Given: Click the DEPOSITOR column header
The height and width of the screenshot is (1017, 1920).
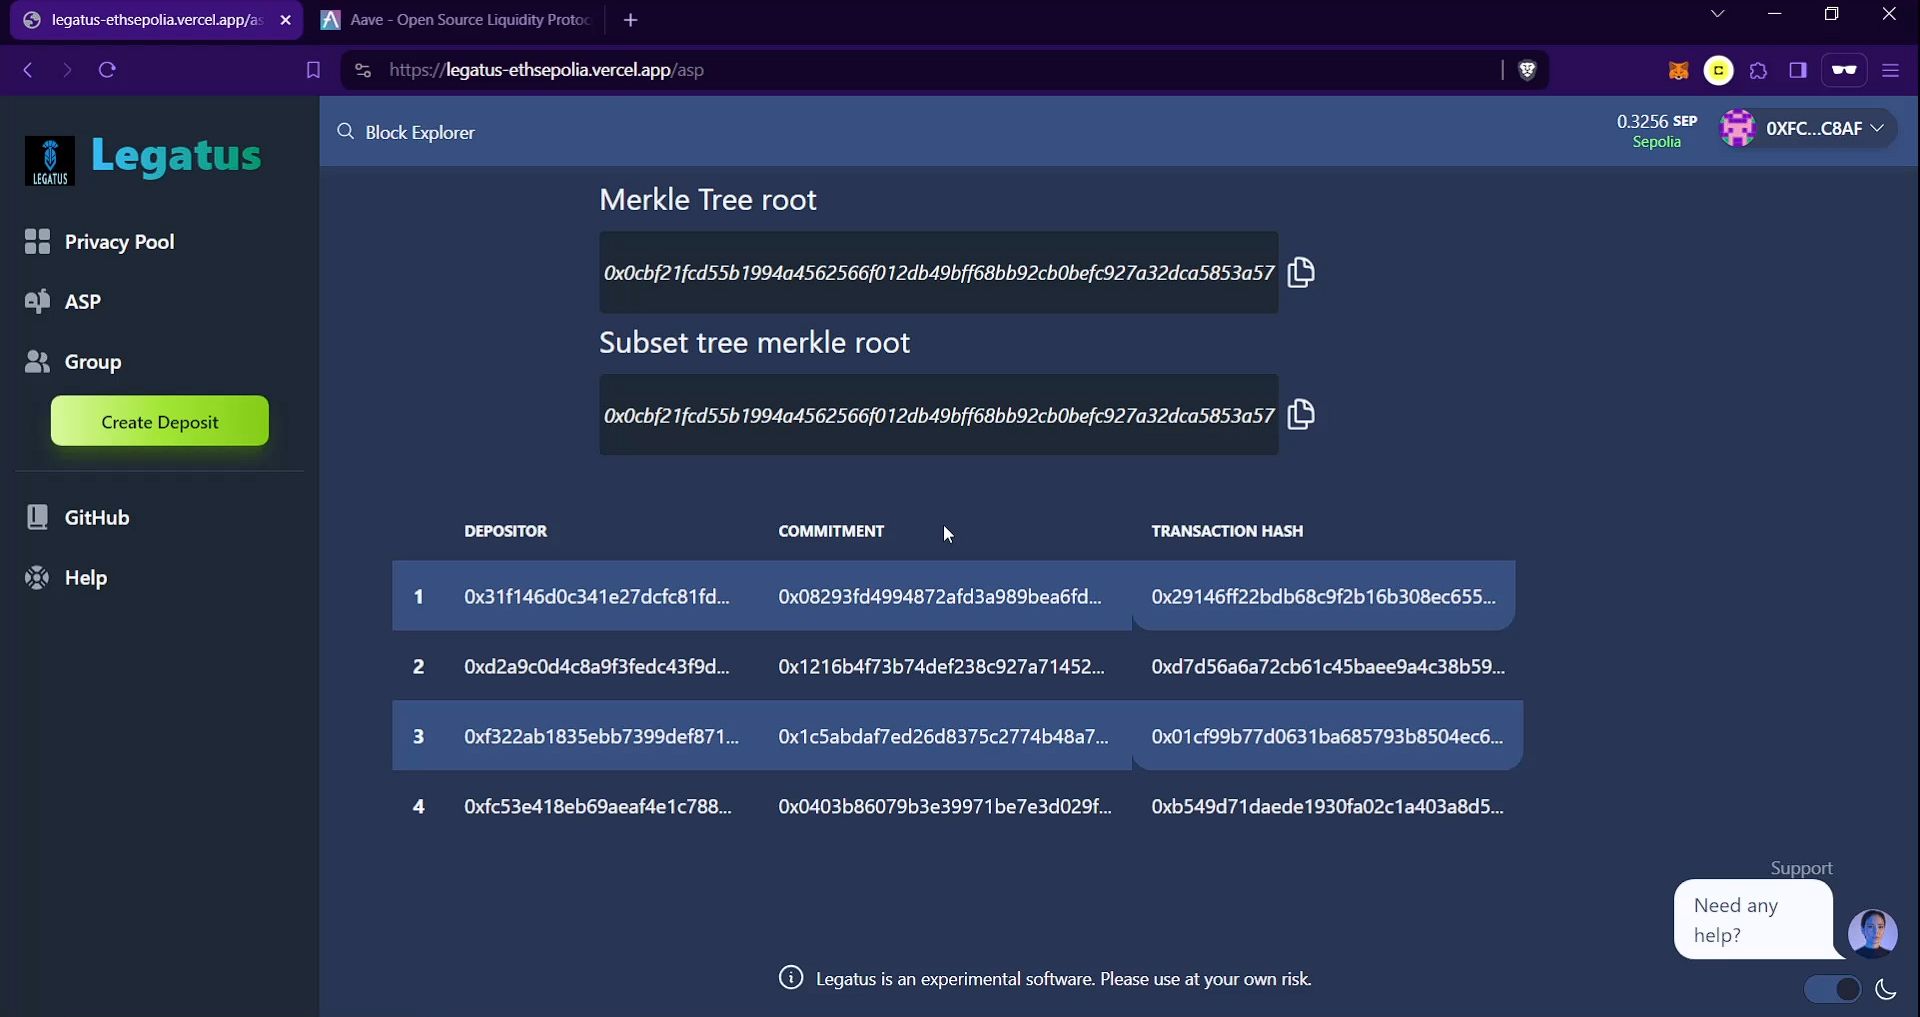Looking at the screenshot, I should (505, 531).
